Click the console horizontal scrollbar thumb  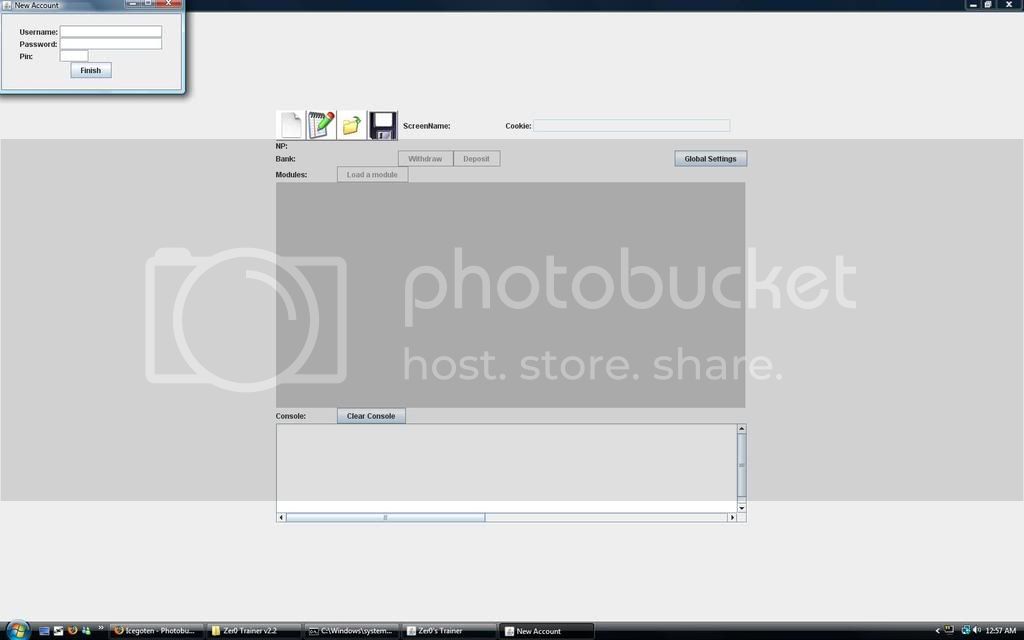tap(385, 518)
